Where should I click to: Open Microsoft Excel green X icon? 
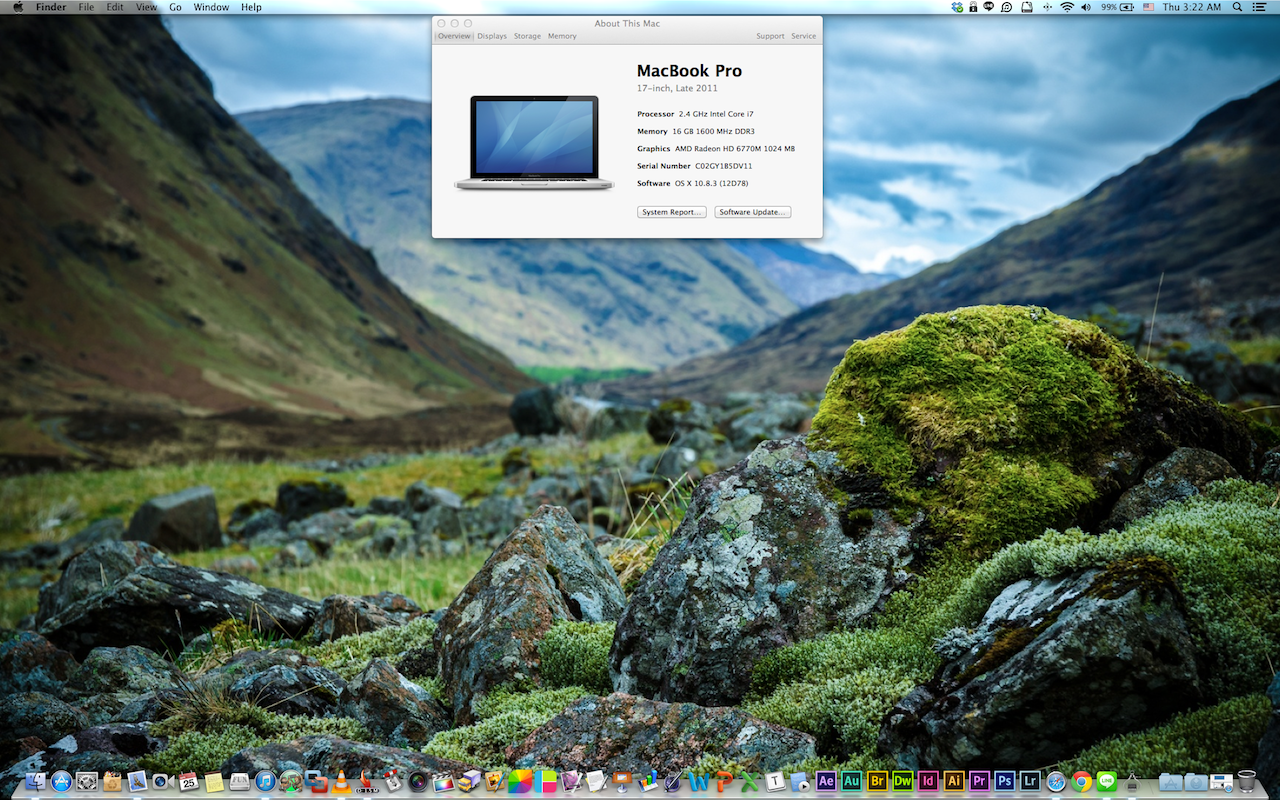[x=750, y=781]
